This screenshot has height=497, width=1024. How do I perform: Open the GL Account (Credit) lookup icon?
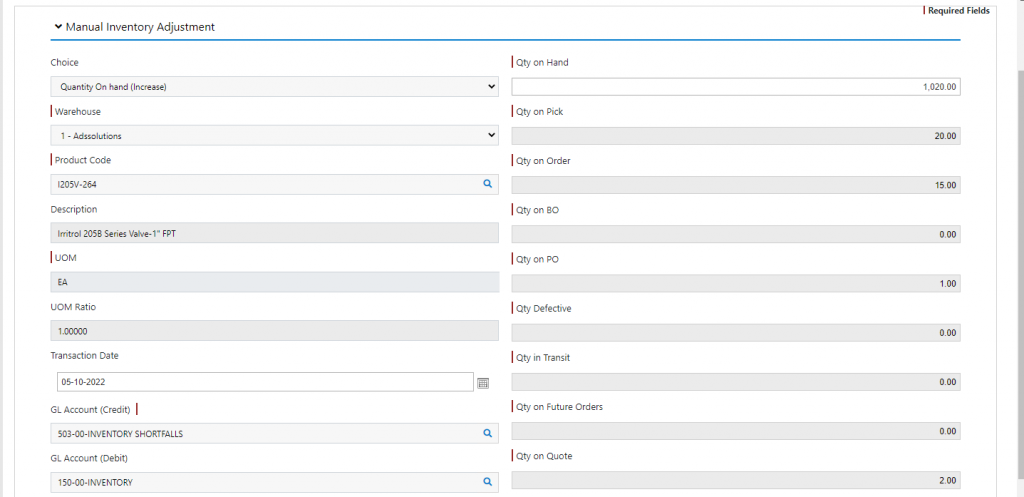487,433
